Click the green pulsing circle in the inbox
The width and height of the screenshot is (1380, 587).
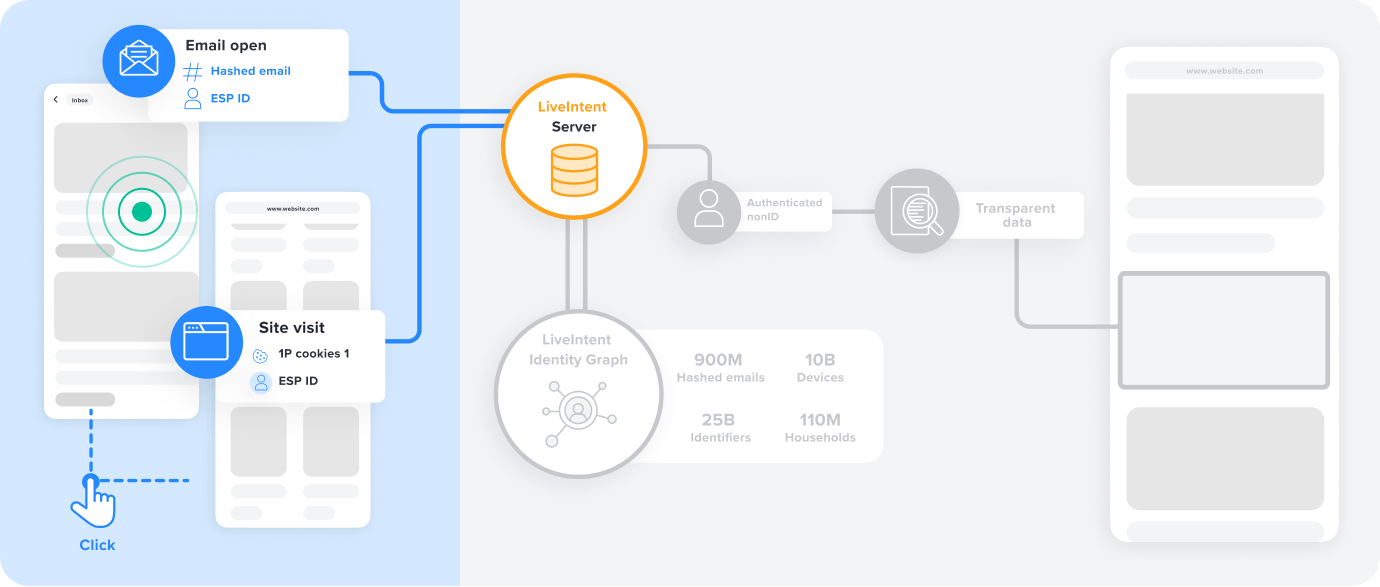point(141,211)
